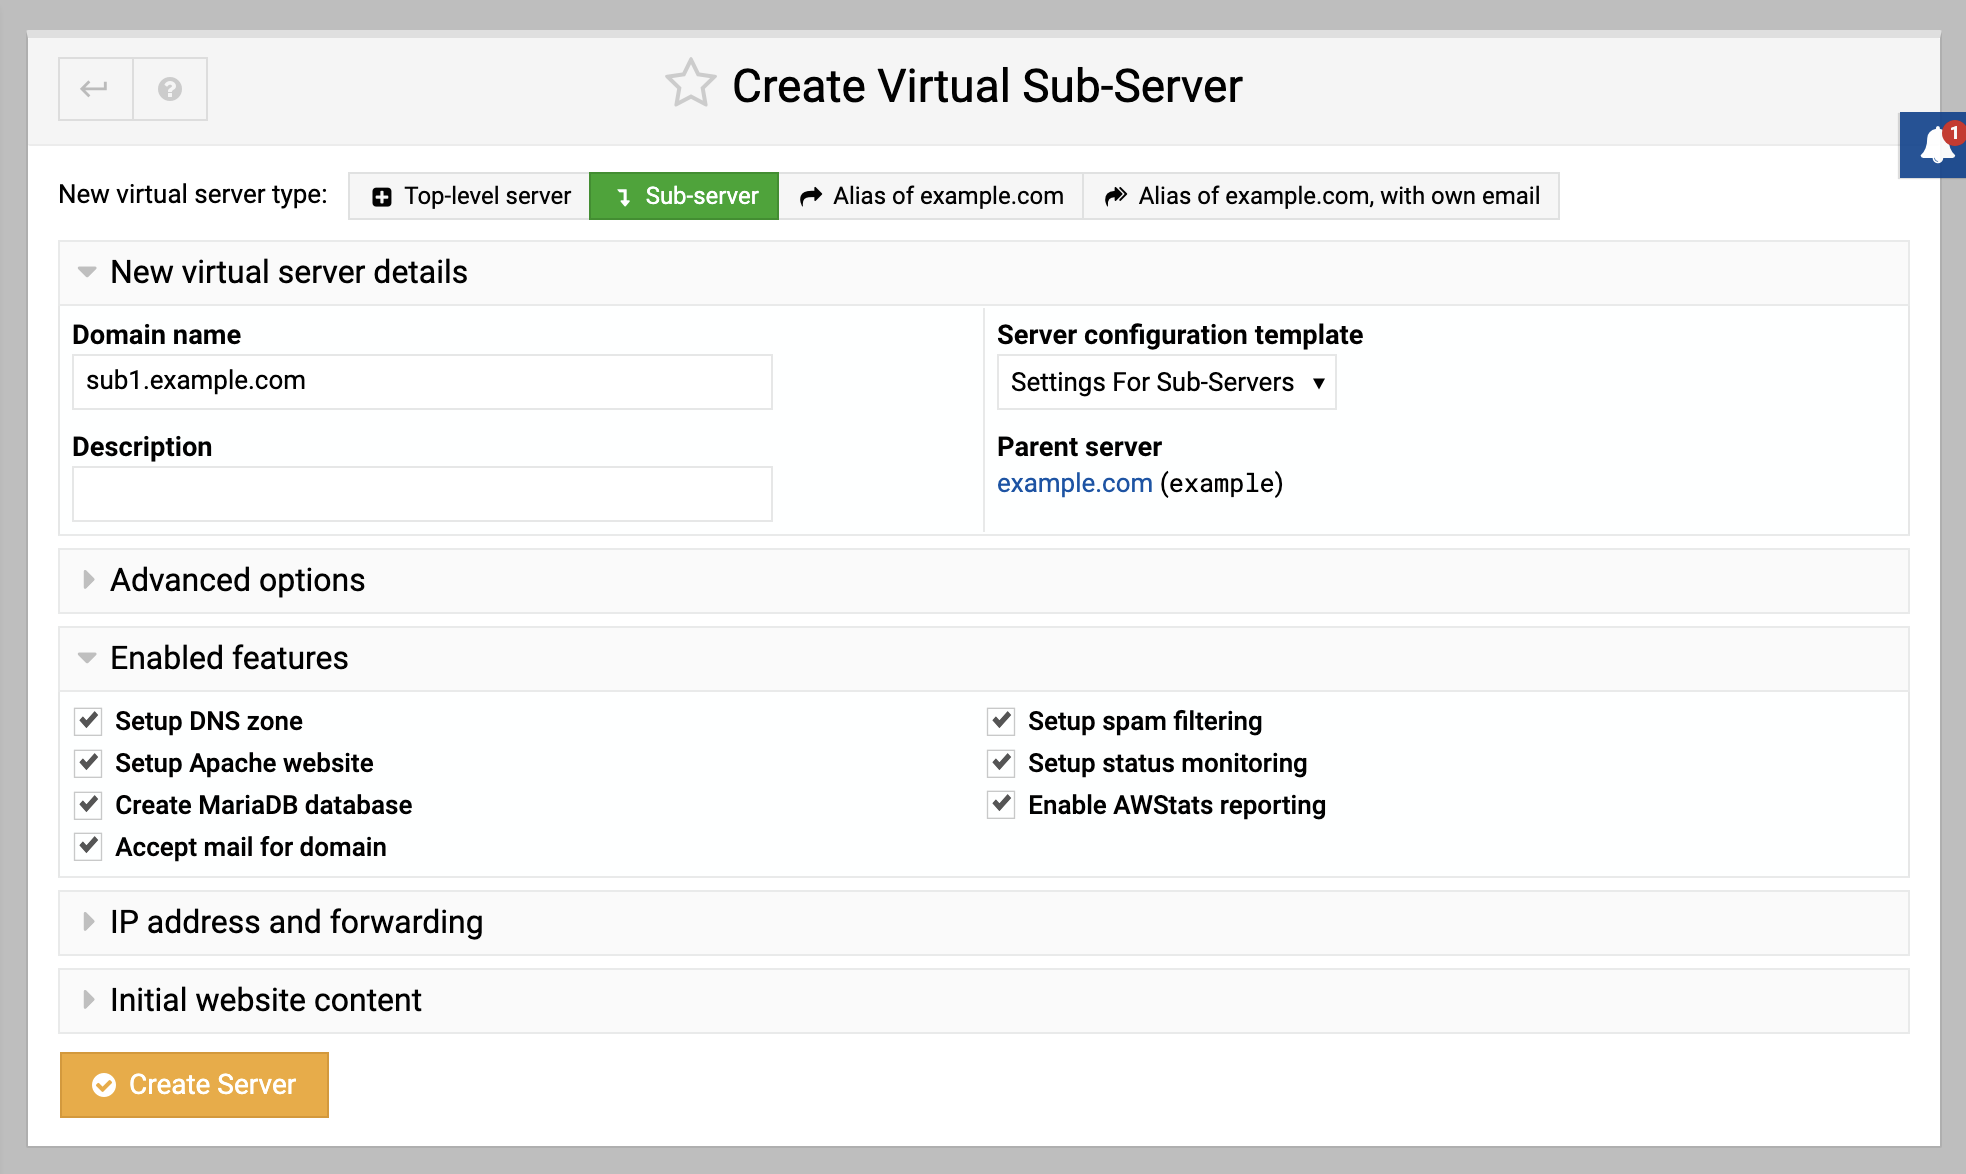Click the Create Server button
The height and width of the screenshot is (1174, 1966).
coord(194,1084)
